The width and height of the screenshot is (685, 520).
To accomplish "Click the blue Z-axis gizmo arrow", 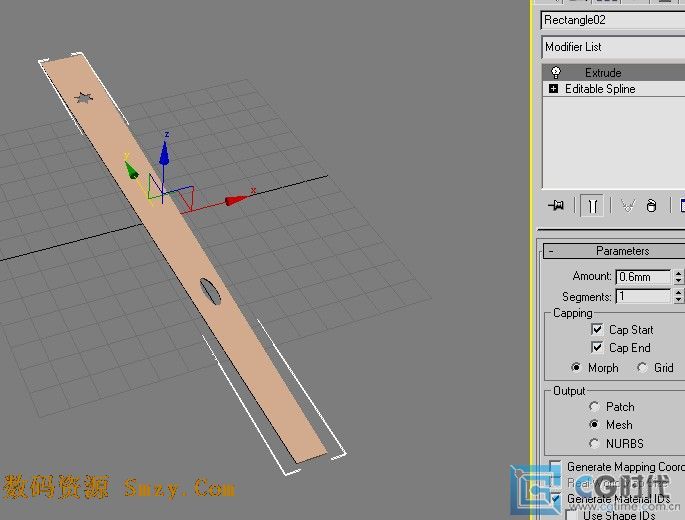I will [165, 150].
